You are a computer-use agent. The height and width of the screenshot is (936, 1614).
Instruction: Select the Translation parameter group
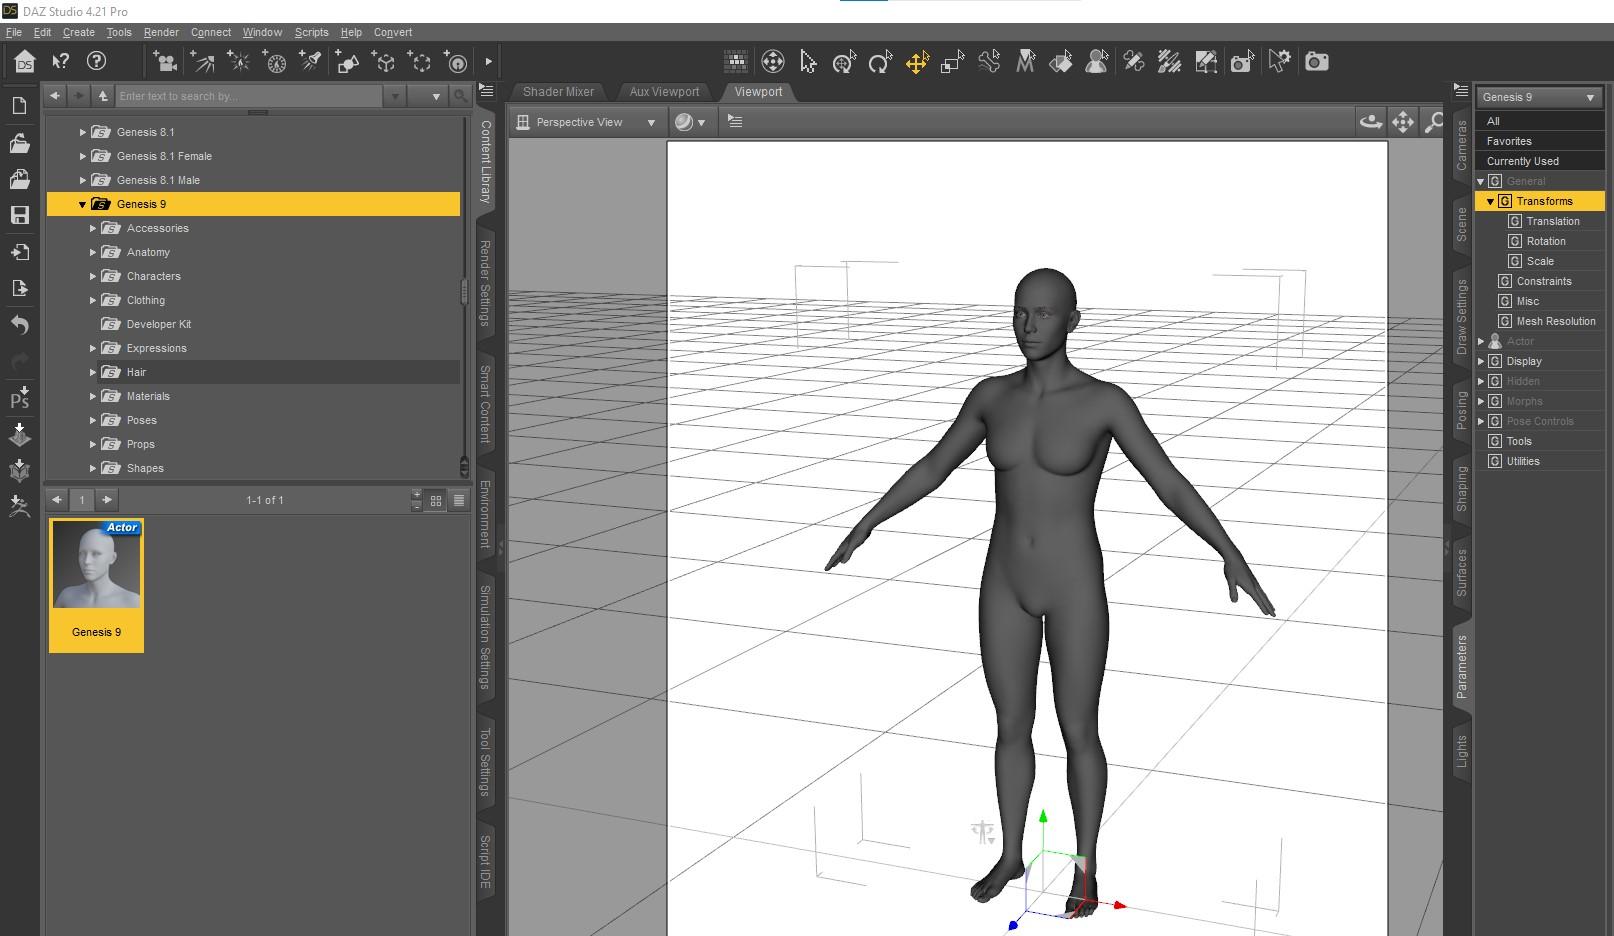1552,221
